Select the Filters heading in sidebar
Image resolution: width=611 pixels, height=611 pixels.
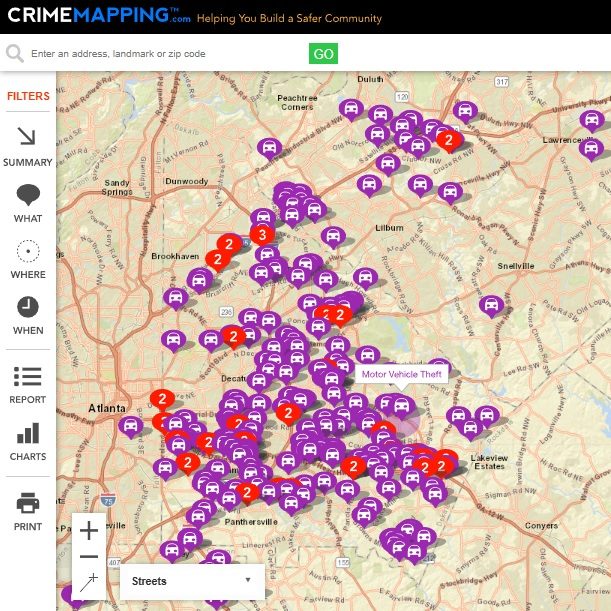click(28, 97)
